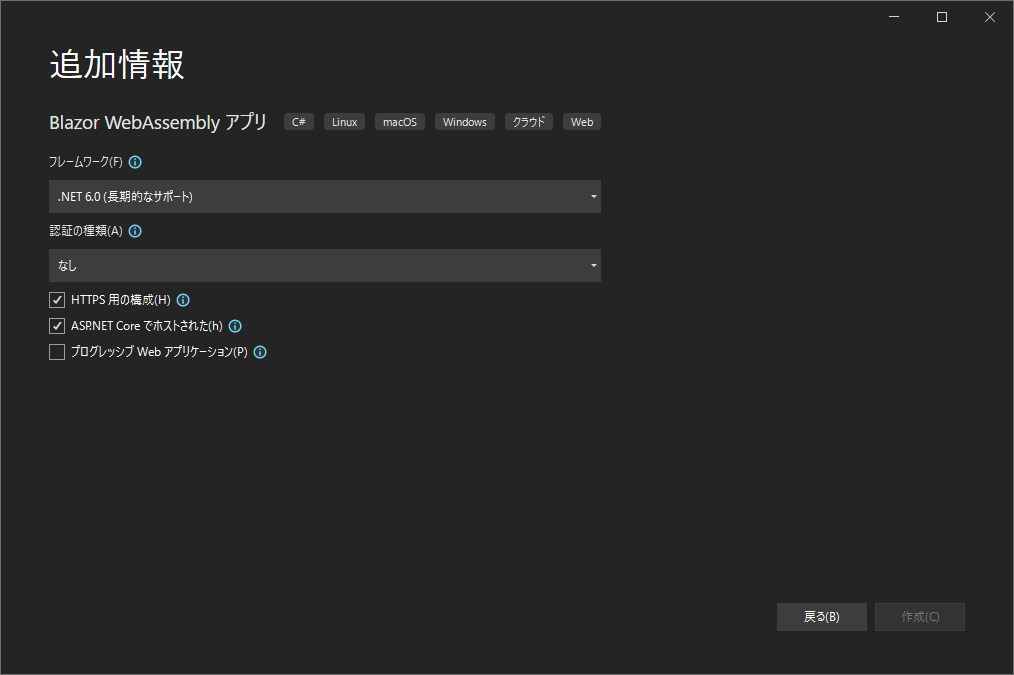Open the 認証の種類 dropdown showing なし
Viewport: 1014px width, 675px height.
[325, 265]
